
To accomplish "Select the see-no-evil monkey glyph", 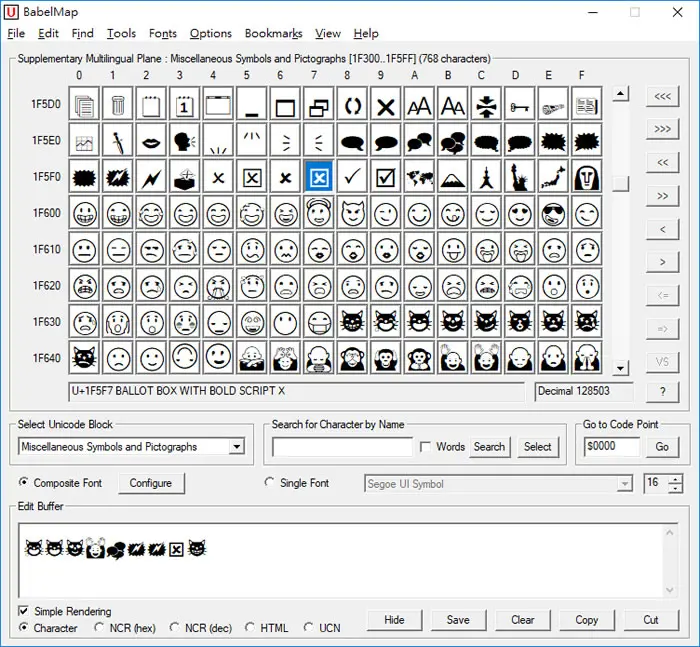I will 352,359.
